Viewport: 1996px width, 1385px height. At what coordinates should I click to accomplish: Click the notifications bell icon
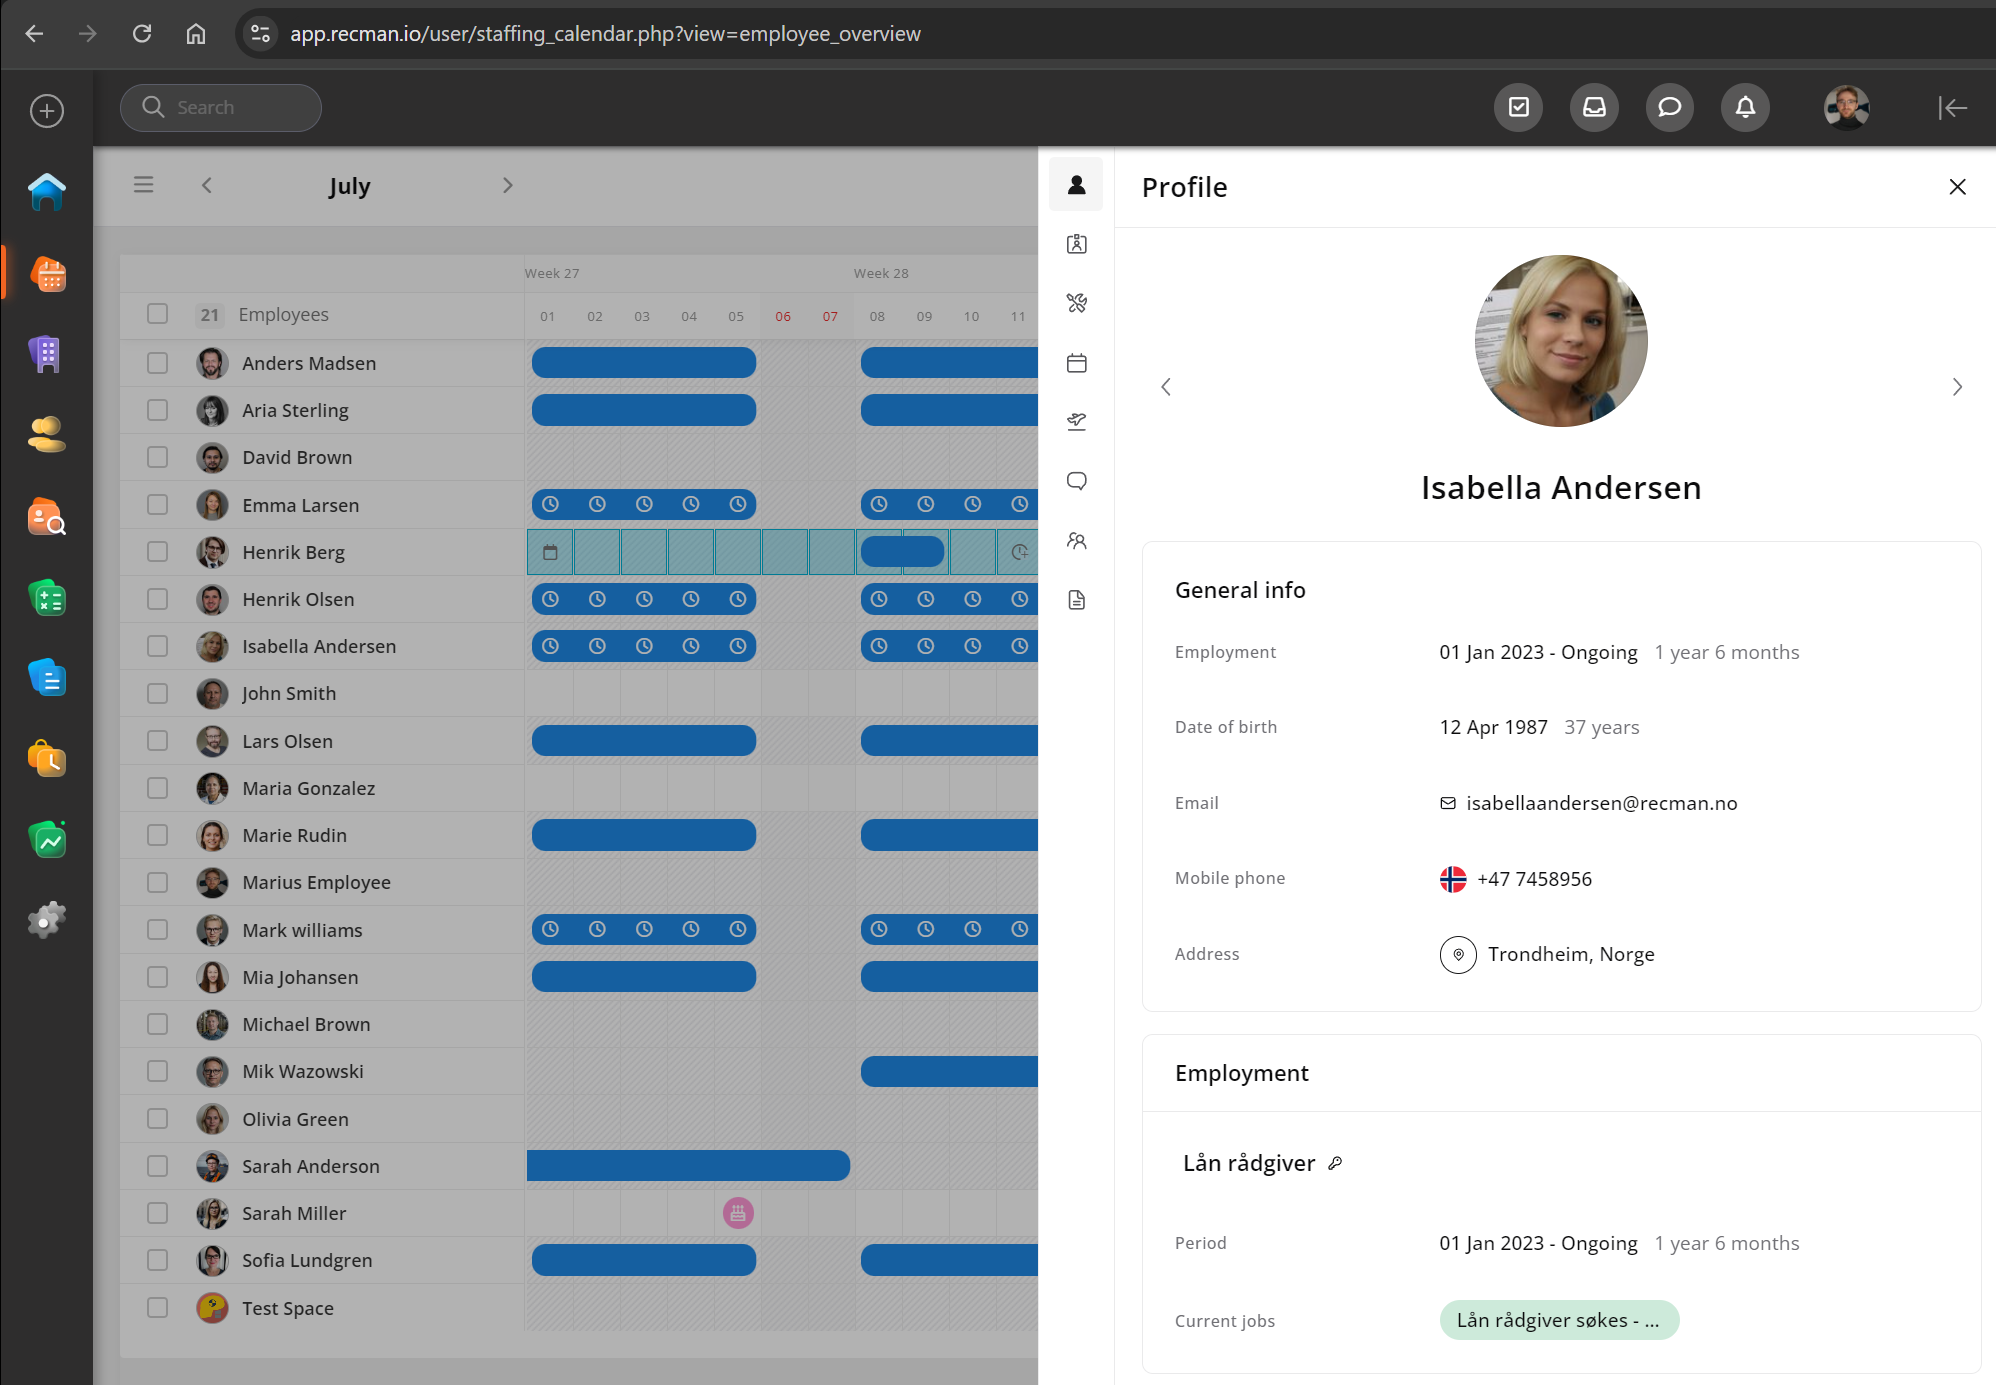1745,107
